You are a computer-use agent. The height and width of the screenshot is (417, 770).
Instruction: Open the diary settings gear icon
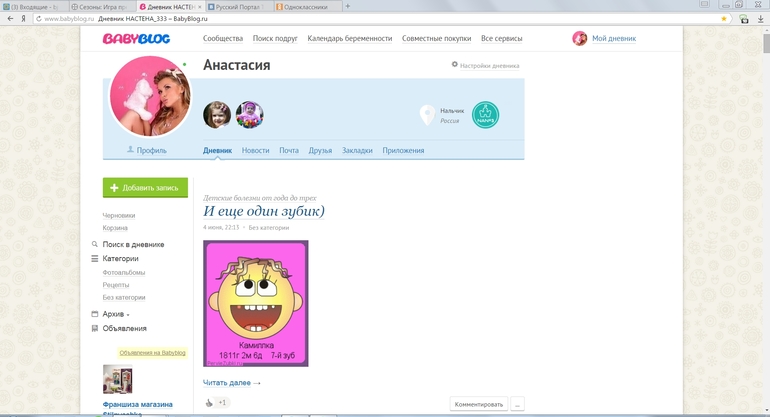pyautogui.click(x=455, y=64)
